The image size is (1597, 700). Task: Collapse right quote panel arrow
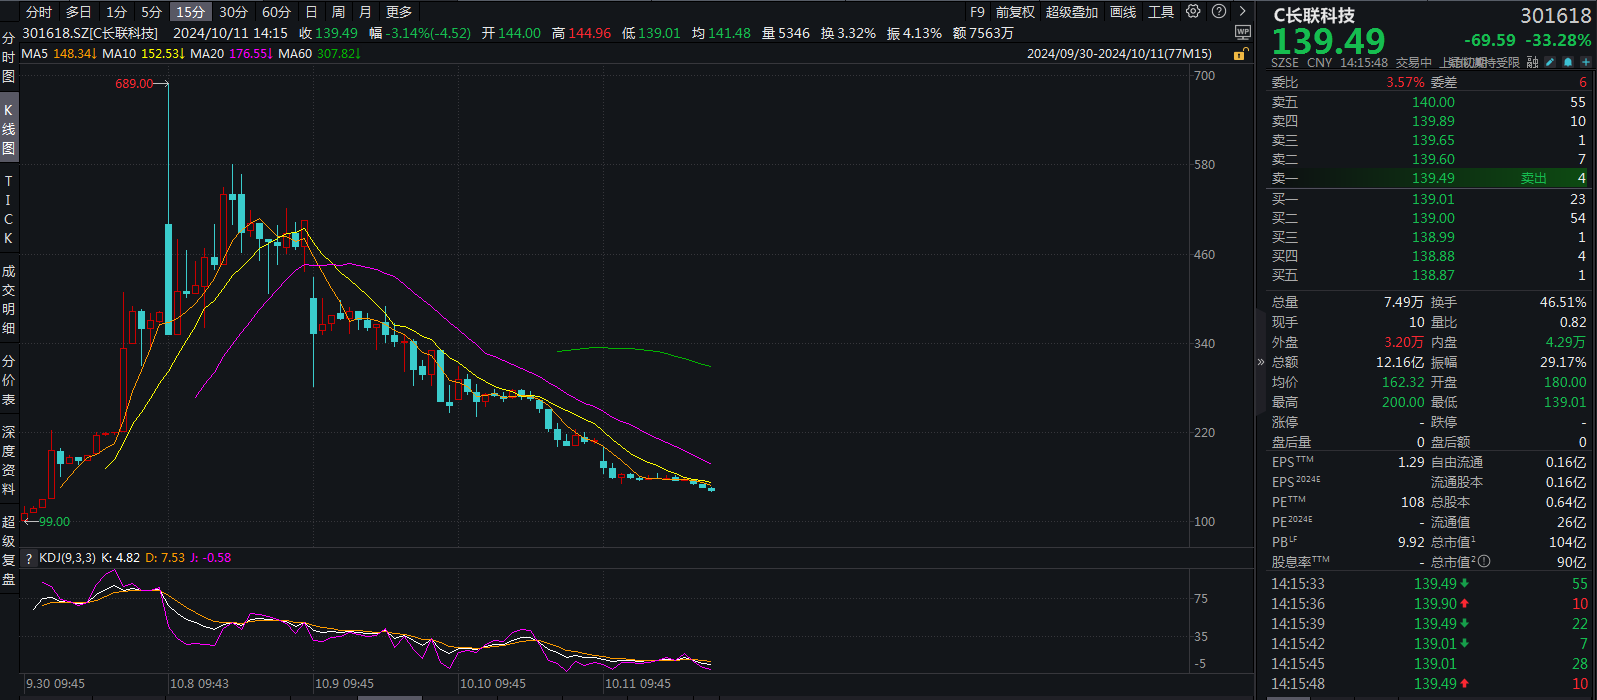(1260, 362)
